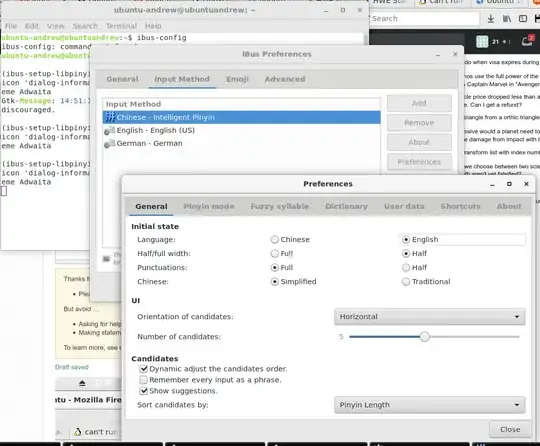This screenshot has width=540, height=446.
Task: Click the Tux penguin tab icon
Action: pyautogui.click(x=77, y=432)
